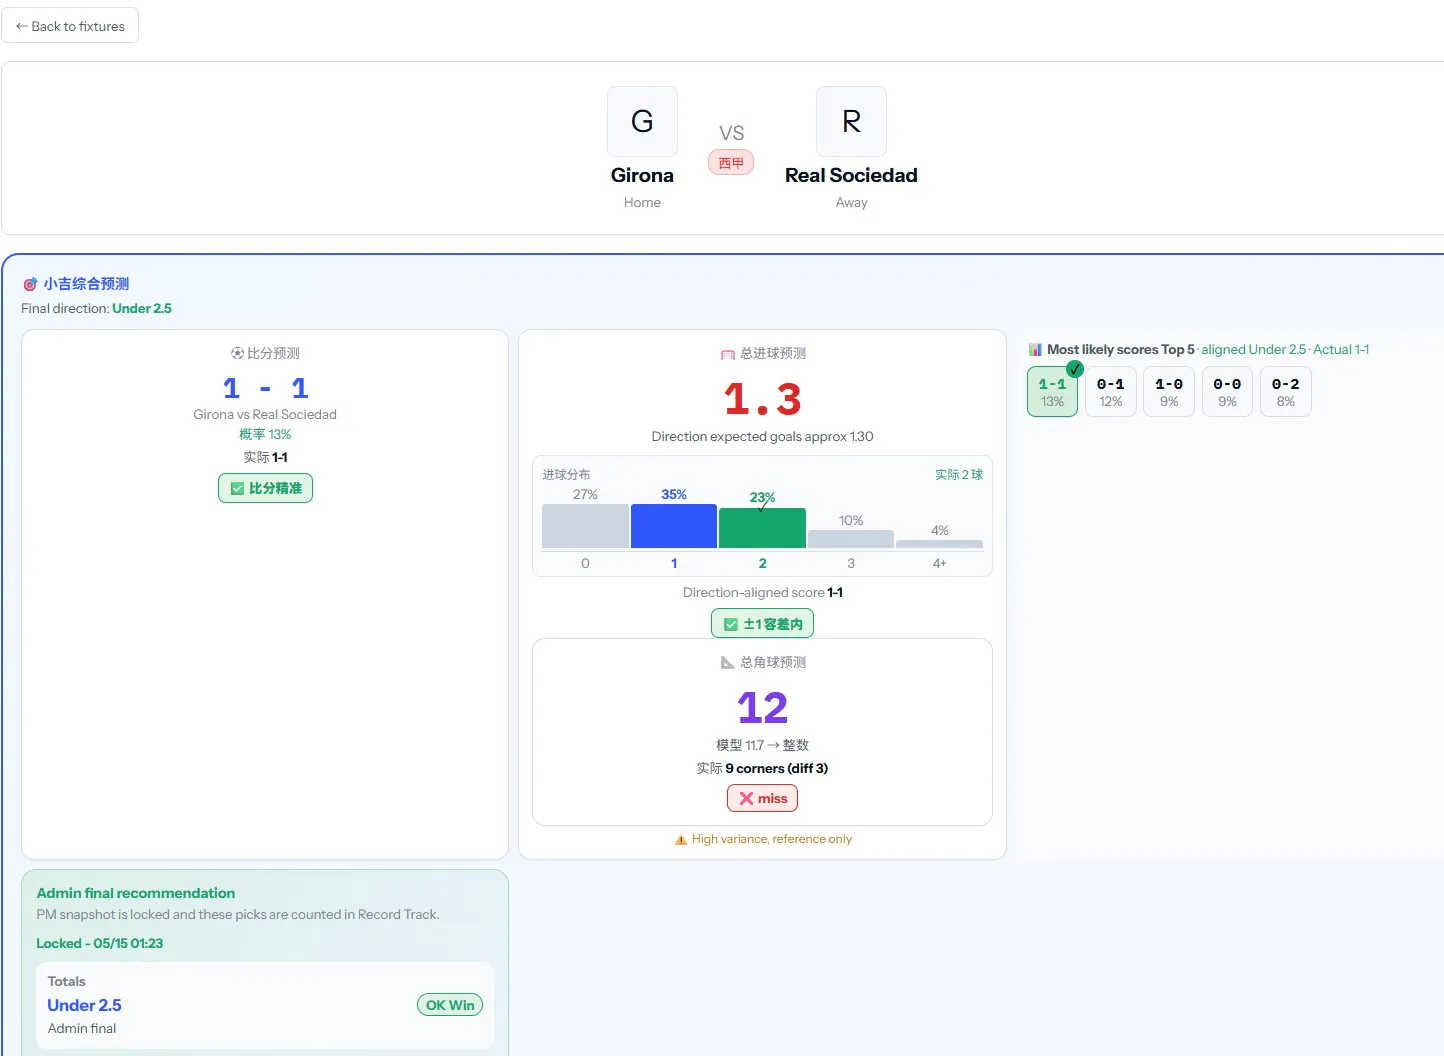Click the Final direction Under 2.5 text

pos(96,308)
